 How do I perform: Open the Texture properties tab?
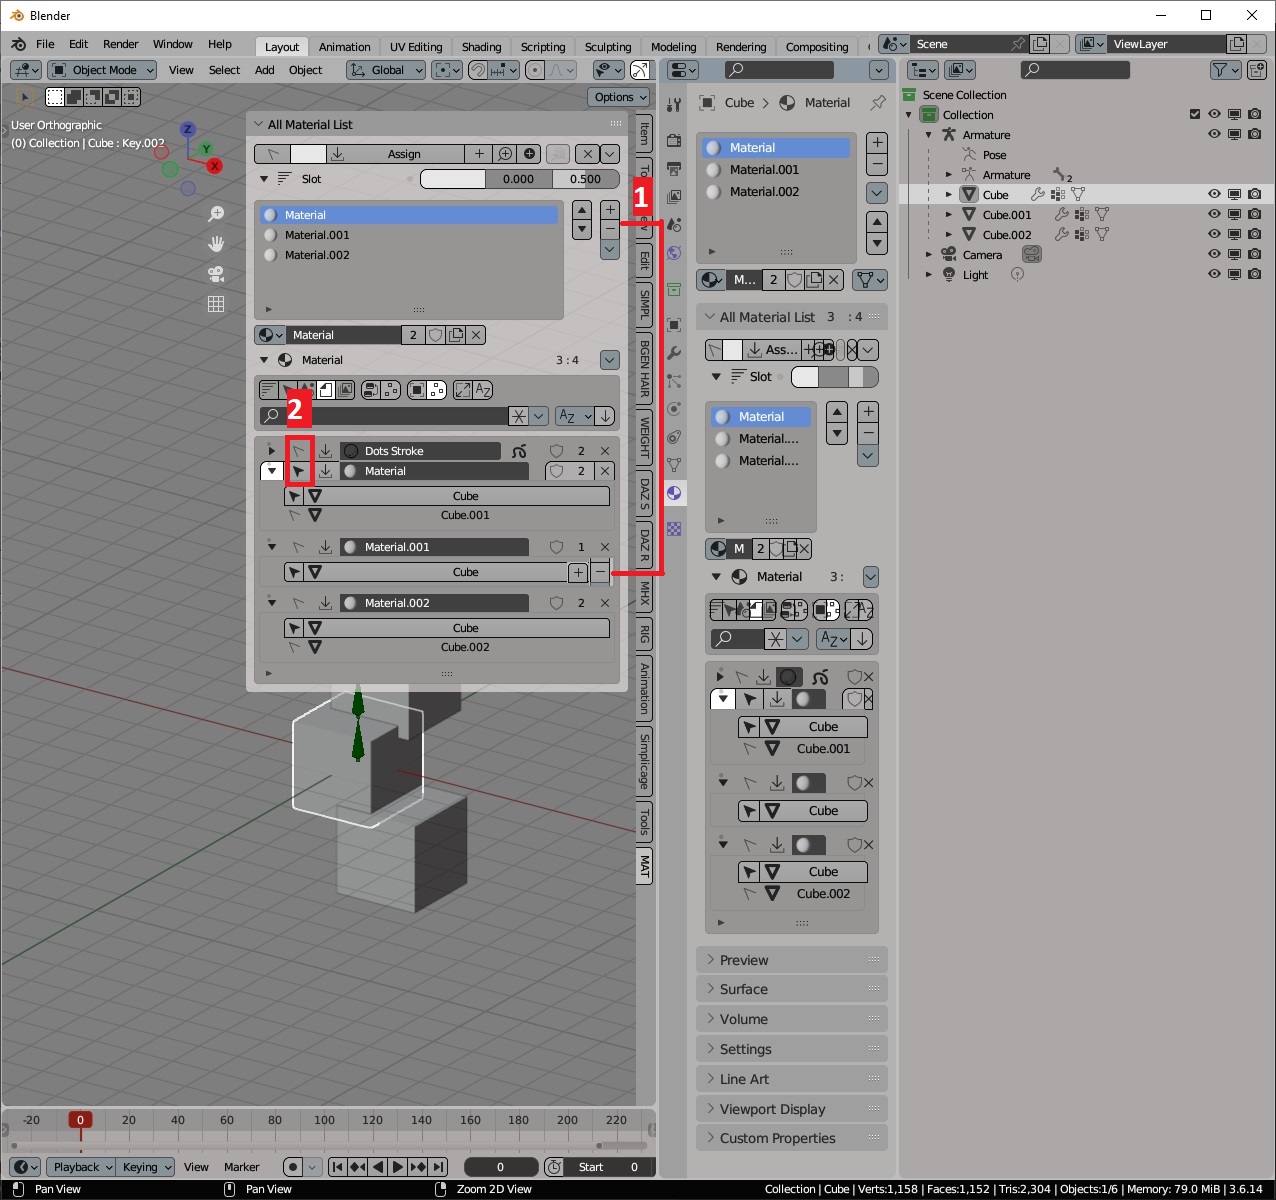coord(674,528)
